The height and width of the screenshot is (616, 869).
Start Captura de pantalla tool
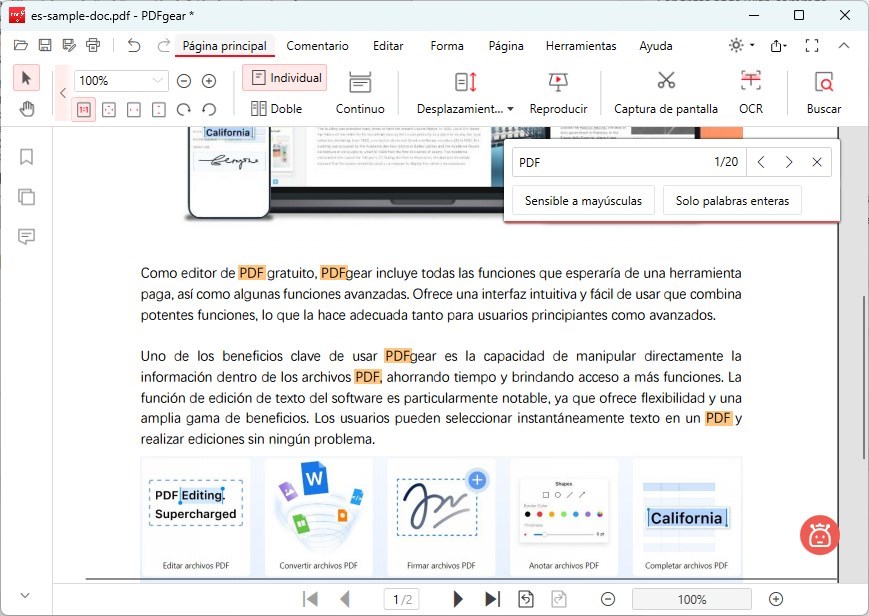pyautogui.click(x=666, y=93)
